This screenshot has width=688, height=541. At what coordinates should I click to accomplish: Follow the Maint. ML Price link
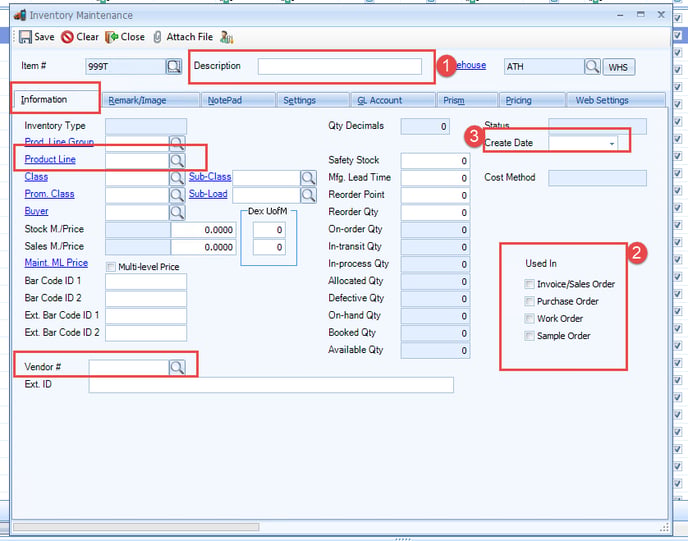[x=56, y=263]
